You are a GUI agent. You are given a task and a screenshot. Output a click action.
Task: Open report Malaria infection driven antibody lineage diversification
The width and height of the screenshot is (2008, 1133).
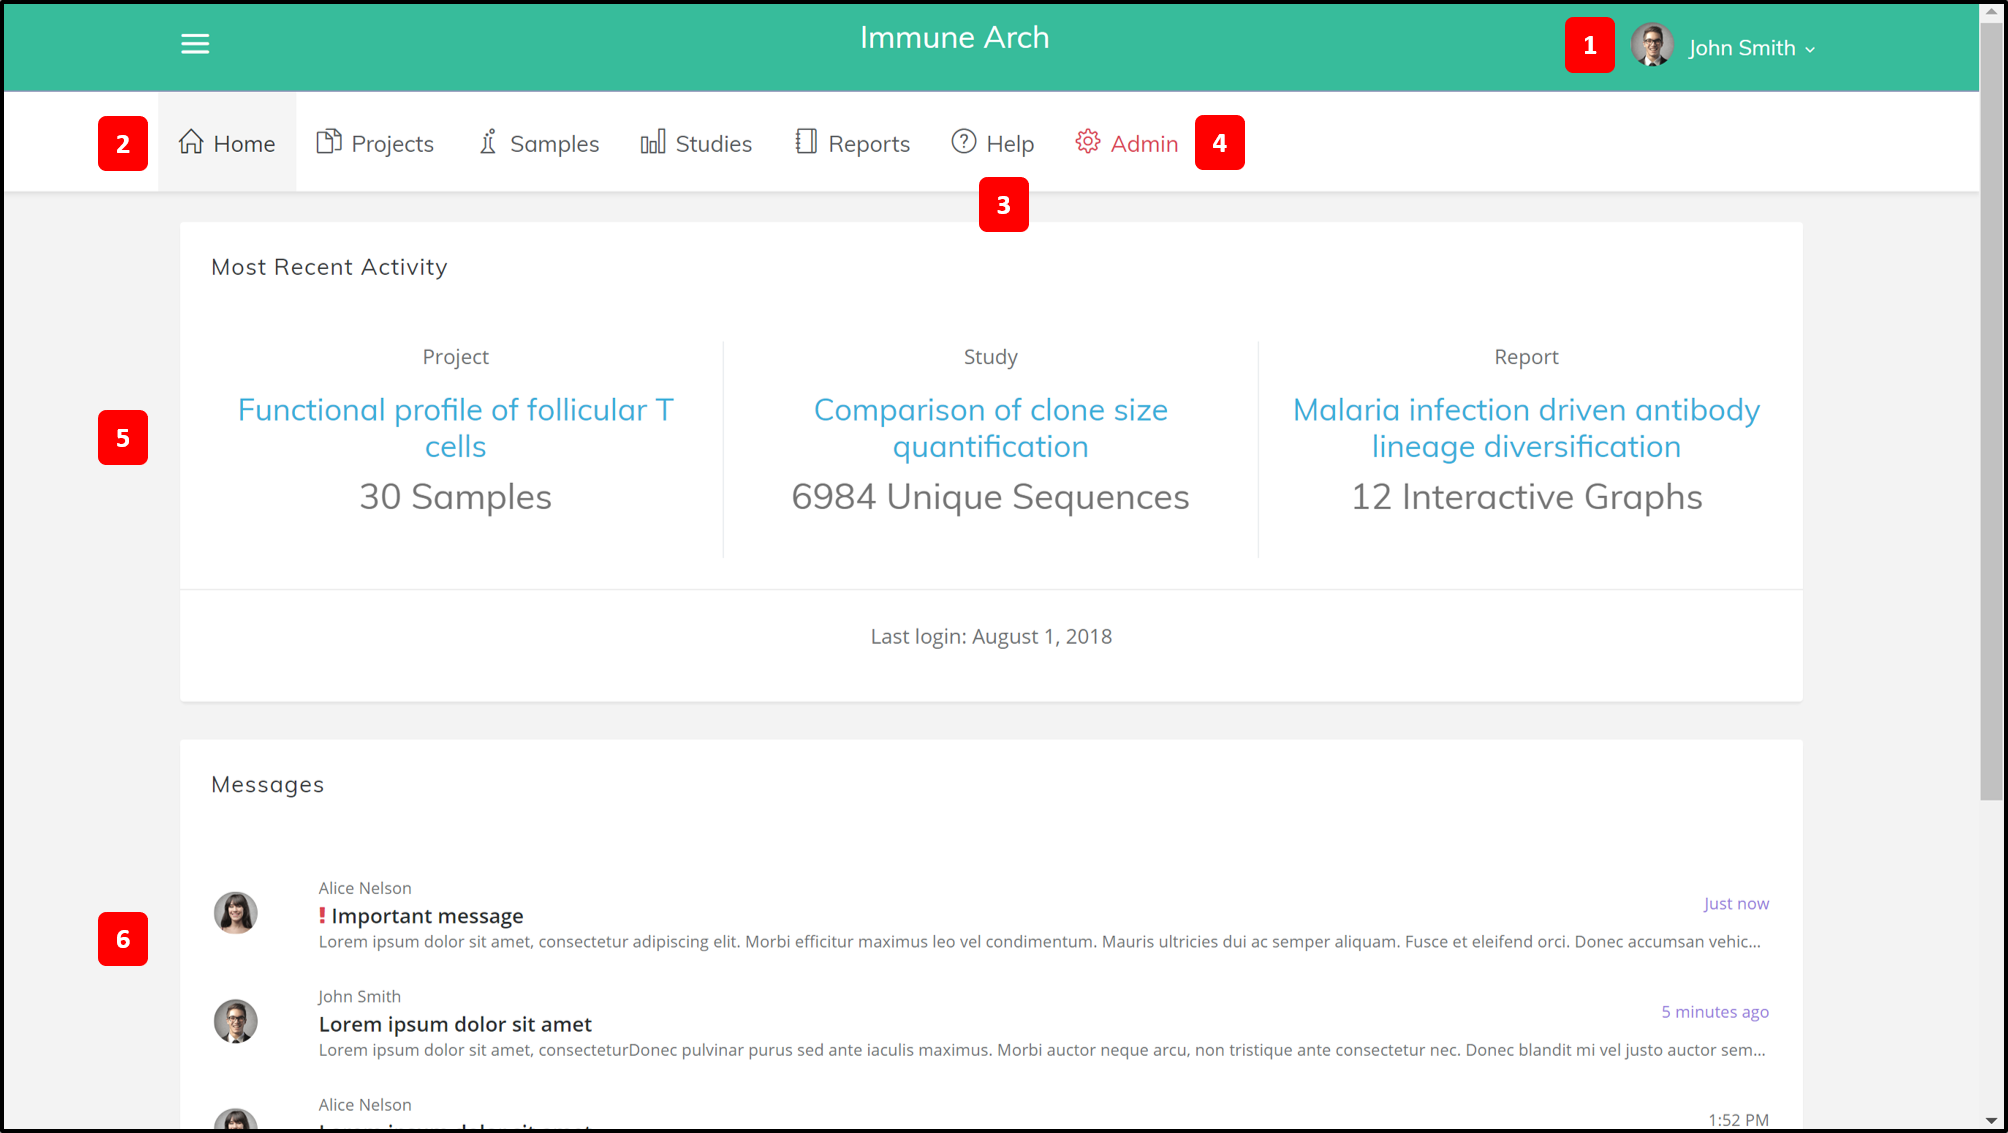point(1526,428)
